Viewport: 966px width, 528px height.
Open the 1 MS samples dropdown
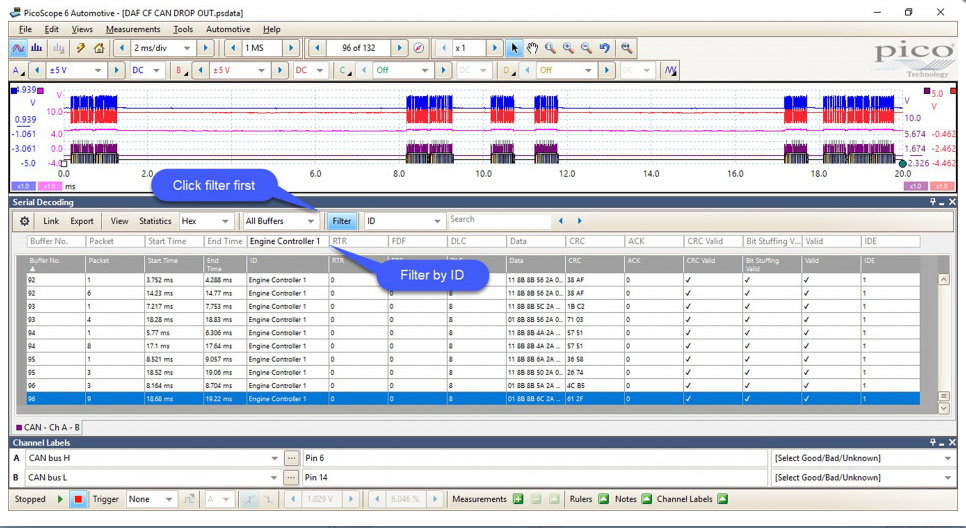click(x=262, y=48)
